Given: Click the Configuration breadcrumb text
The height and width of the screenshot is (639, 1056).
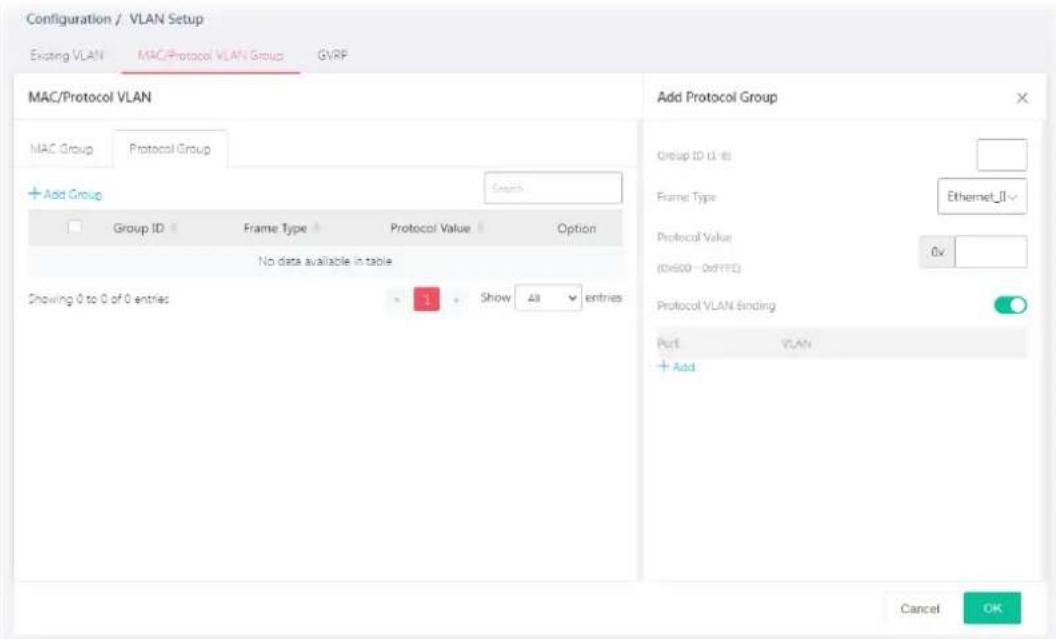Looking at the screenshot, I should (x=69, y=19).
